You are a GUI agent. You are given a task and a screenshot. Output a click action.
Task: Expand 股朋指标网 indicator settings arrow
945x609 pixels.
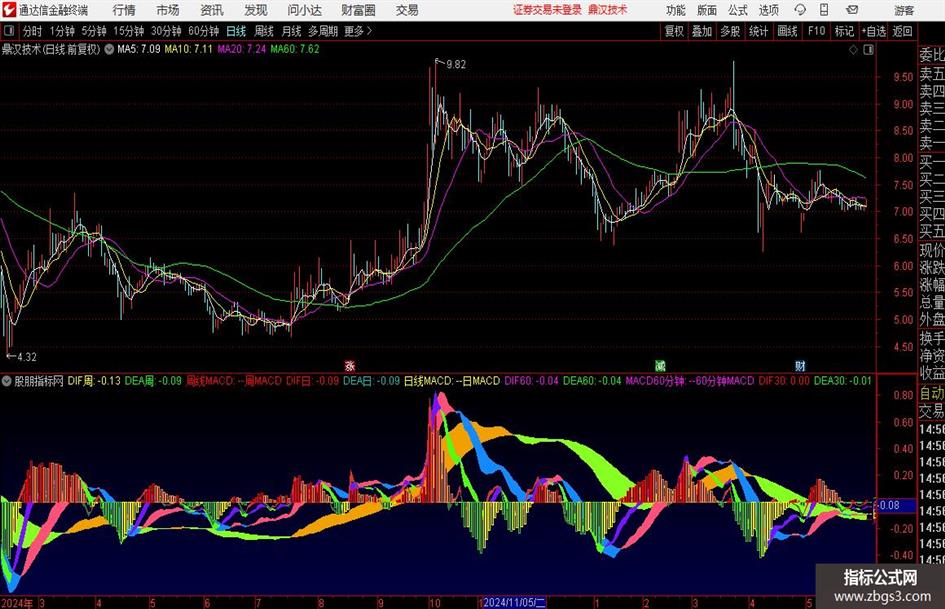click(x=7, y=381)
